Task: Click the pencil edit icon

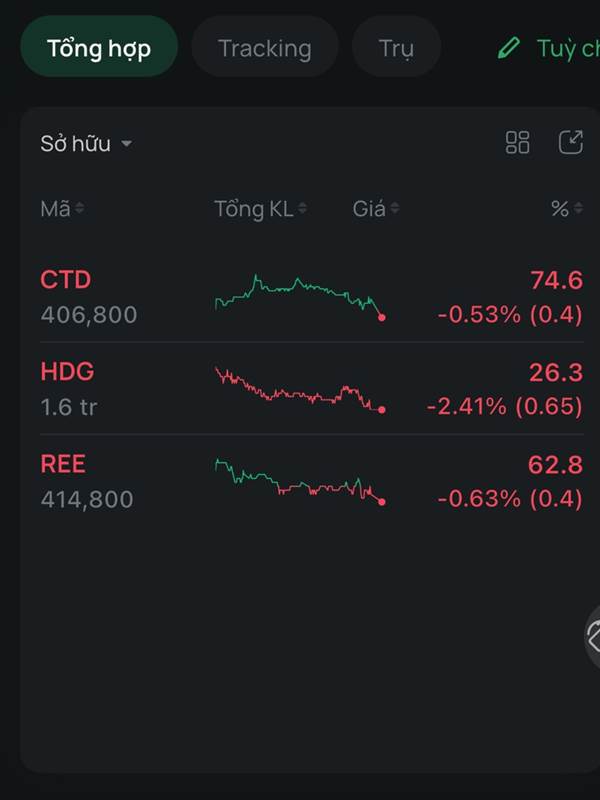Action: [509, 48]
